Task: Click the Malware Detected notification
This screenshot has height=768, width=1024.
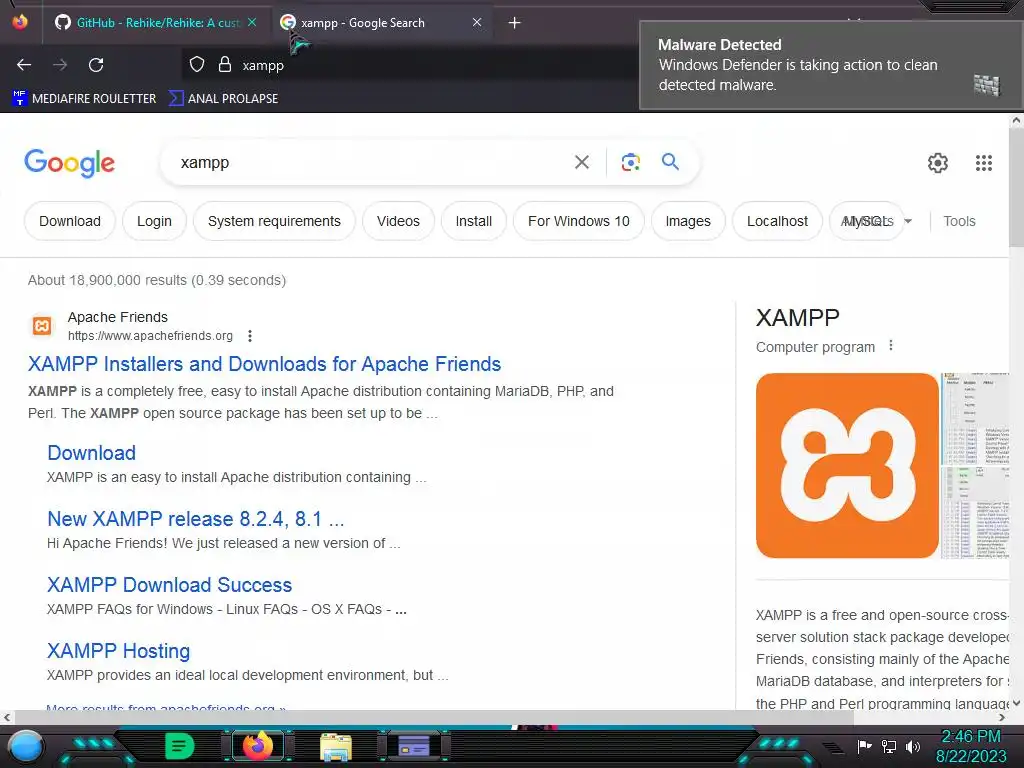Action: 829,65
